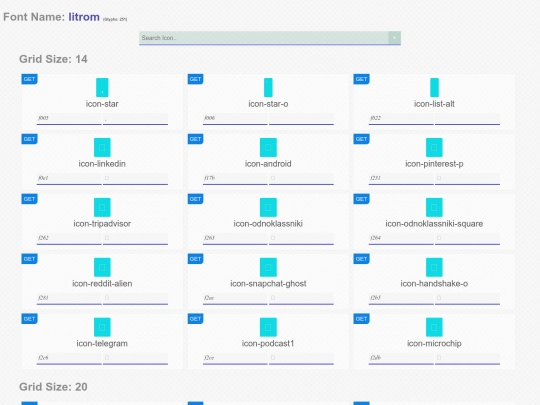
Task: Get the icon-tripadvisor icon
Action: pos(29,199)
